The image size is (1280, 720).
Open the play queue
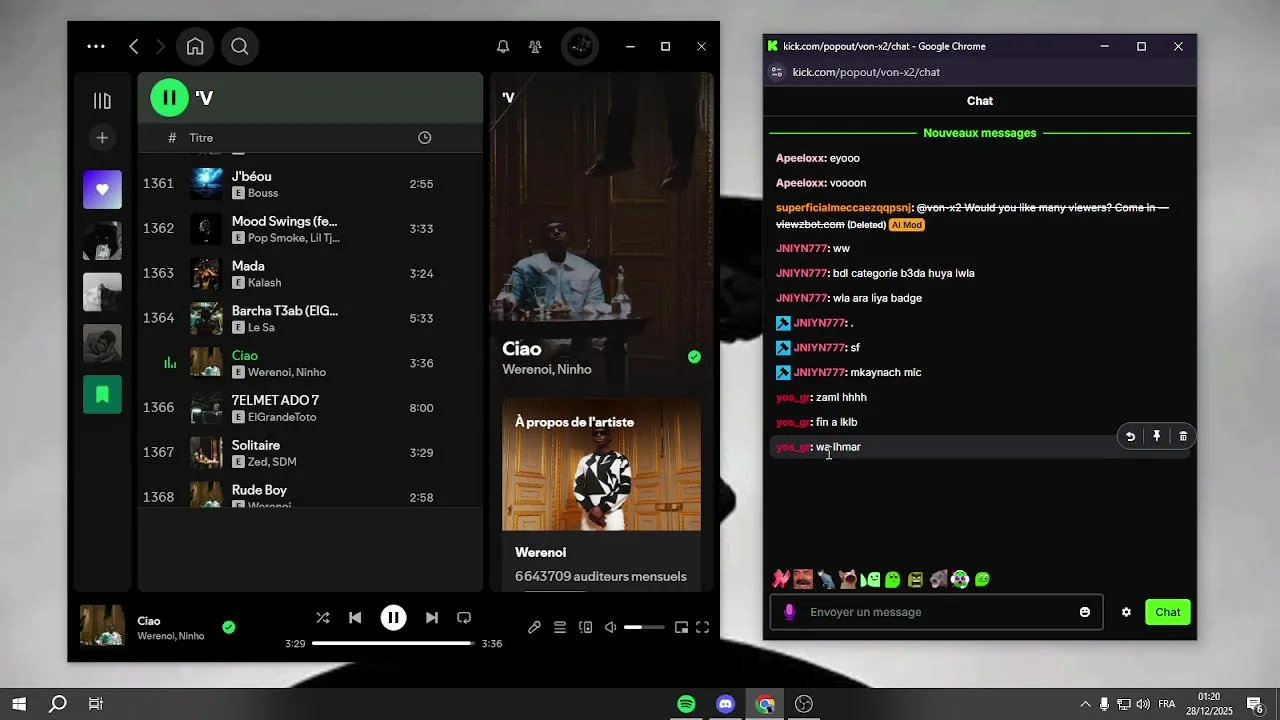(x=560, y=627)
